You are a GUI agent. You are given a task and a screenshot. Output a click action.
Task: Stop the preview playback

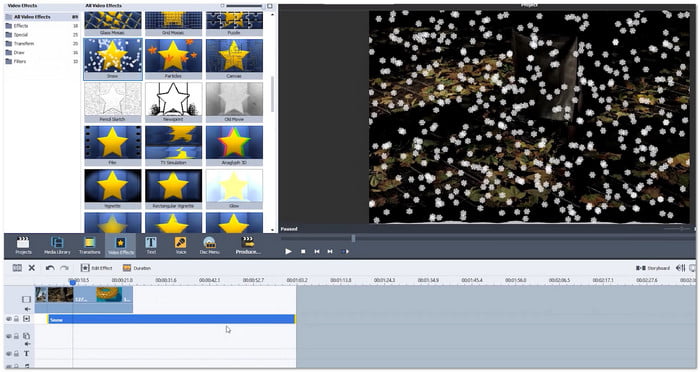[303, 251]
